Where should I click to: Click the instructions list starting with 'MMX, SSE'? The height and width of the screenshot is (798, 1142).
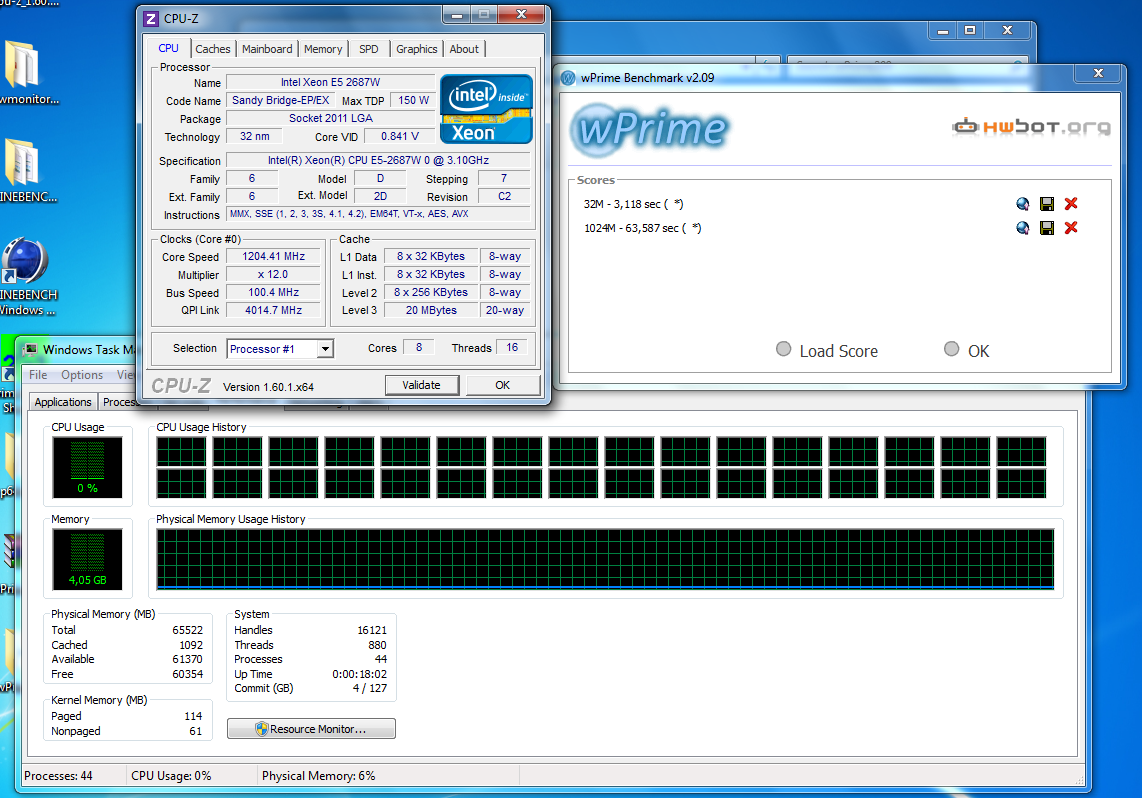click(378, 214)
